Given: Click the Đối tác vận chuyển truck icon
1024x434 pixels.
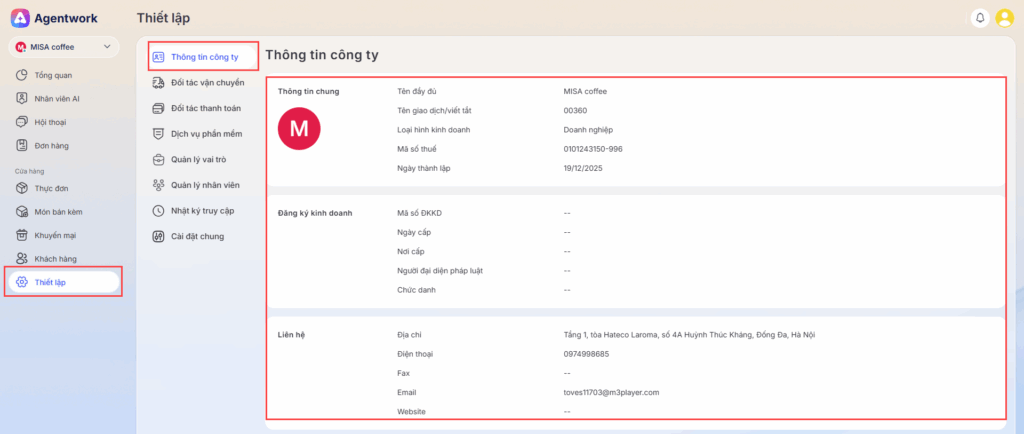Looking at the screenshot, I should coord(158,83).
